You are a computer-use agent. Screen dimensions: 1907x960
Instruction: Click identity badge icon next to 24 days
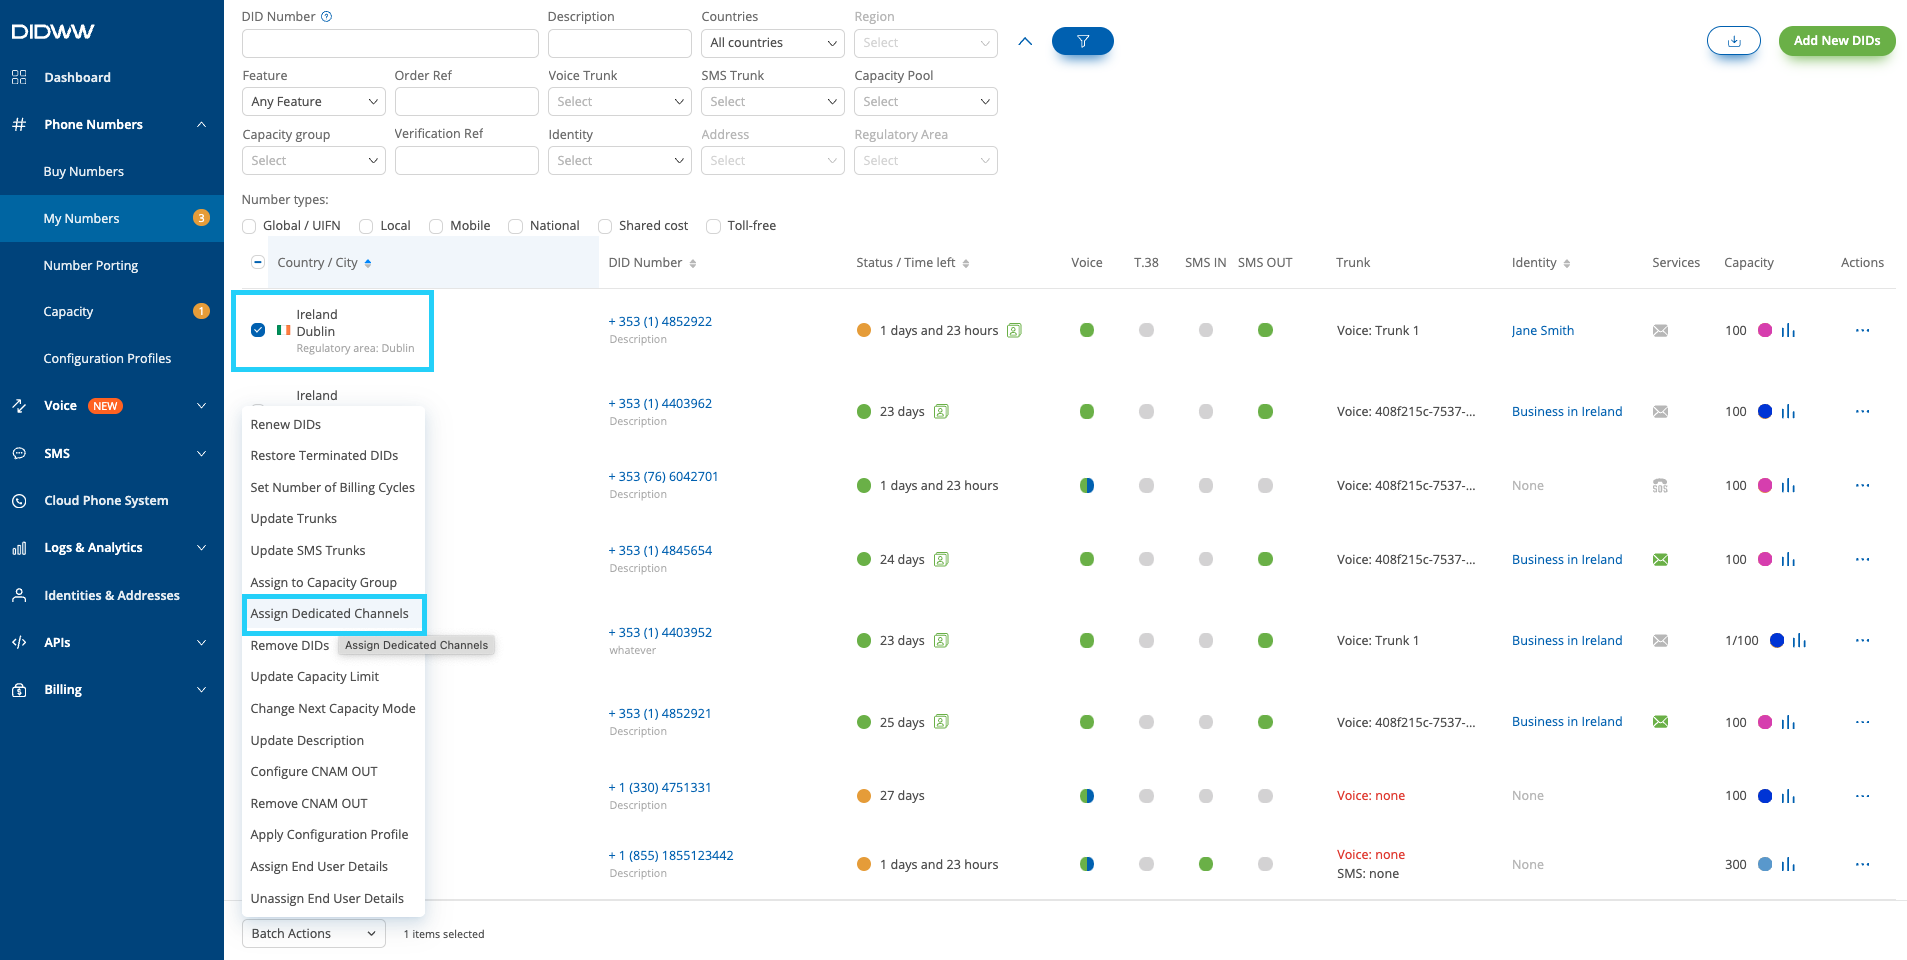tap(941, 559)
